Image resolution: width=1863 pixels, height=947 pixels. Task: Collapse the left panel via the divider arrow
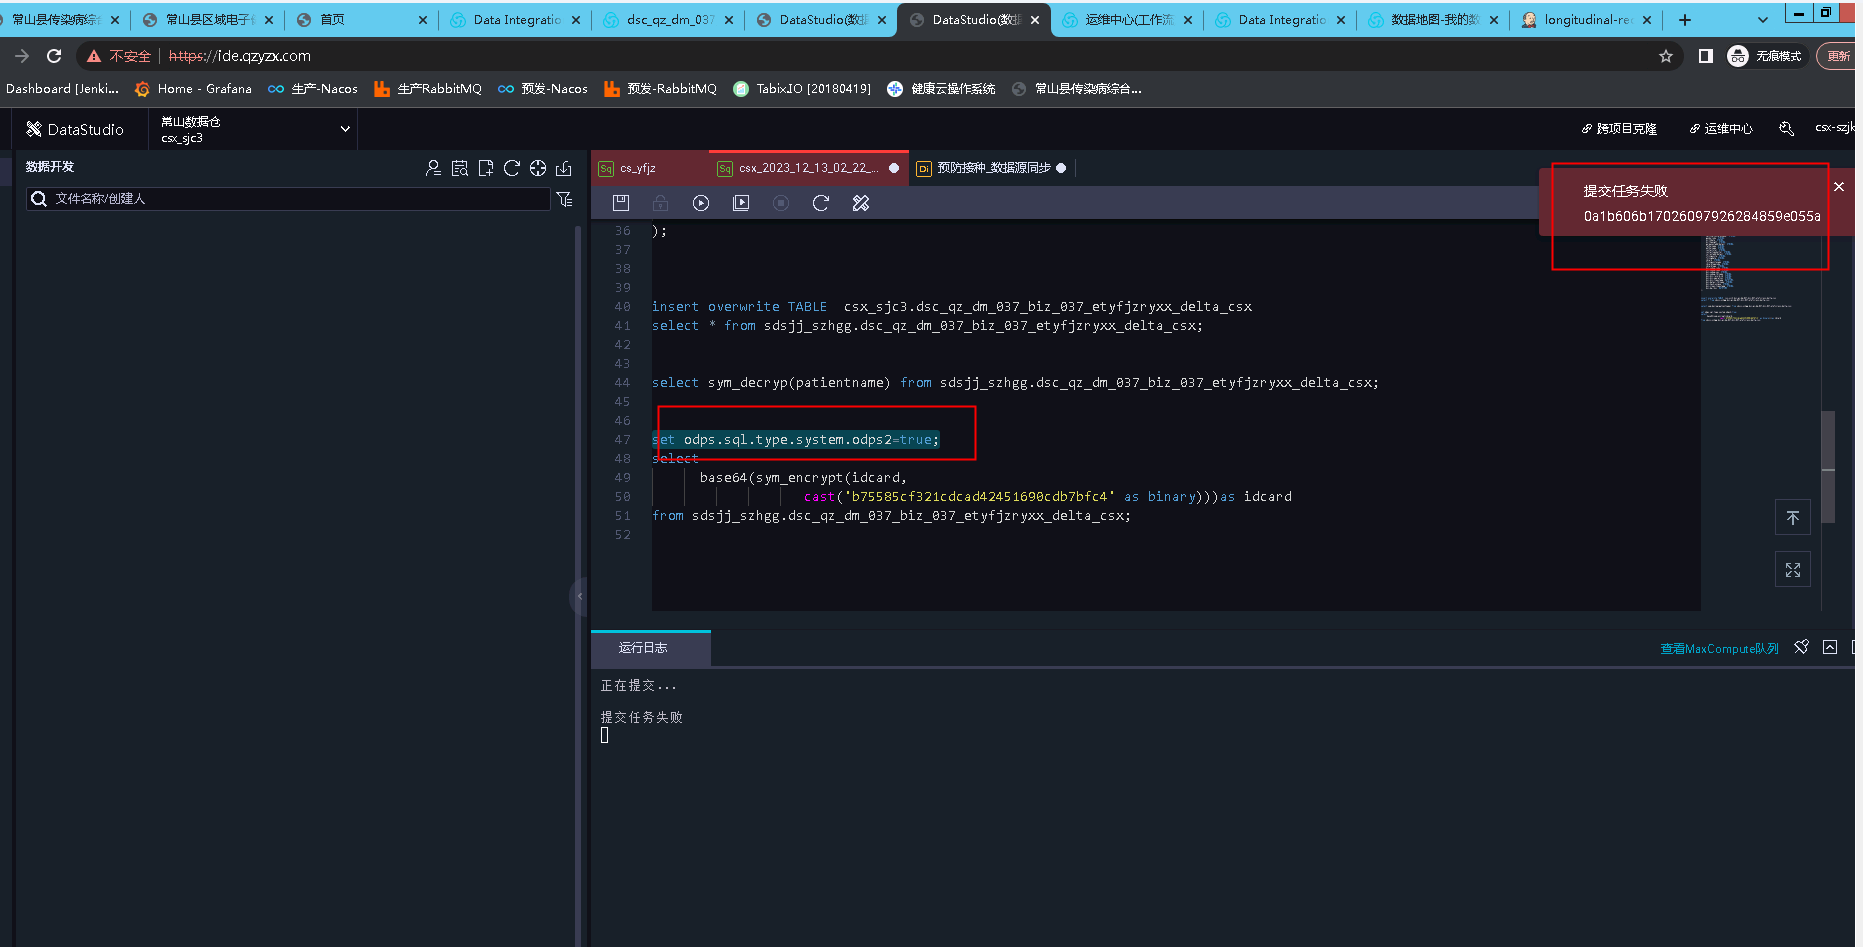(579, 596)
